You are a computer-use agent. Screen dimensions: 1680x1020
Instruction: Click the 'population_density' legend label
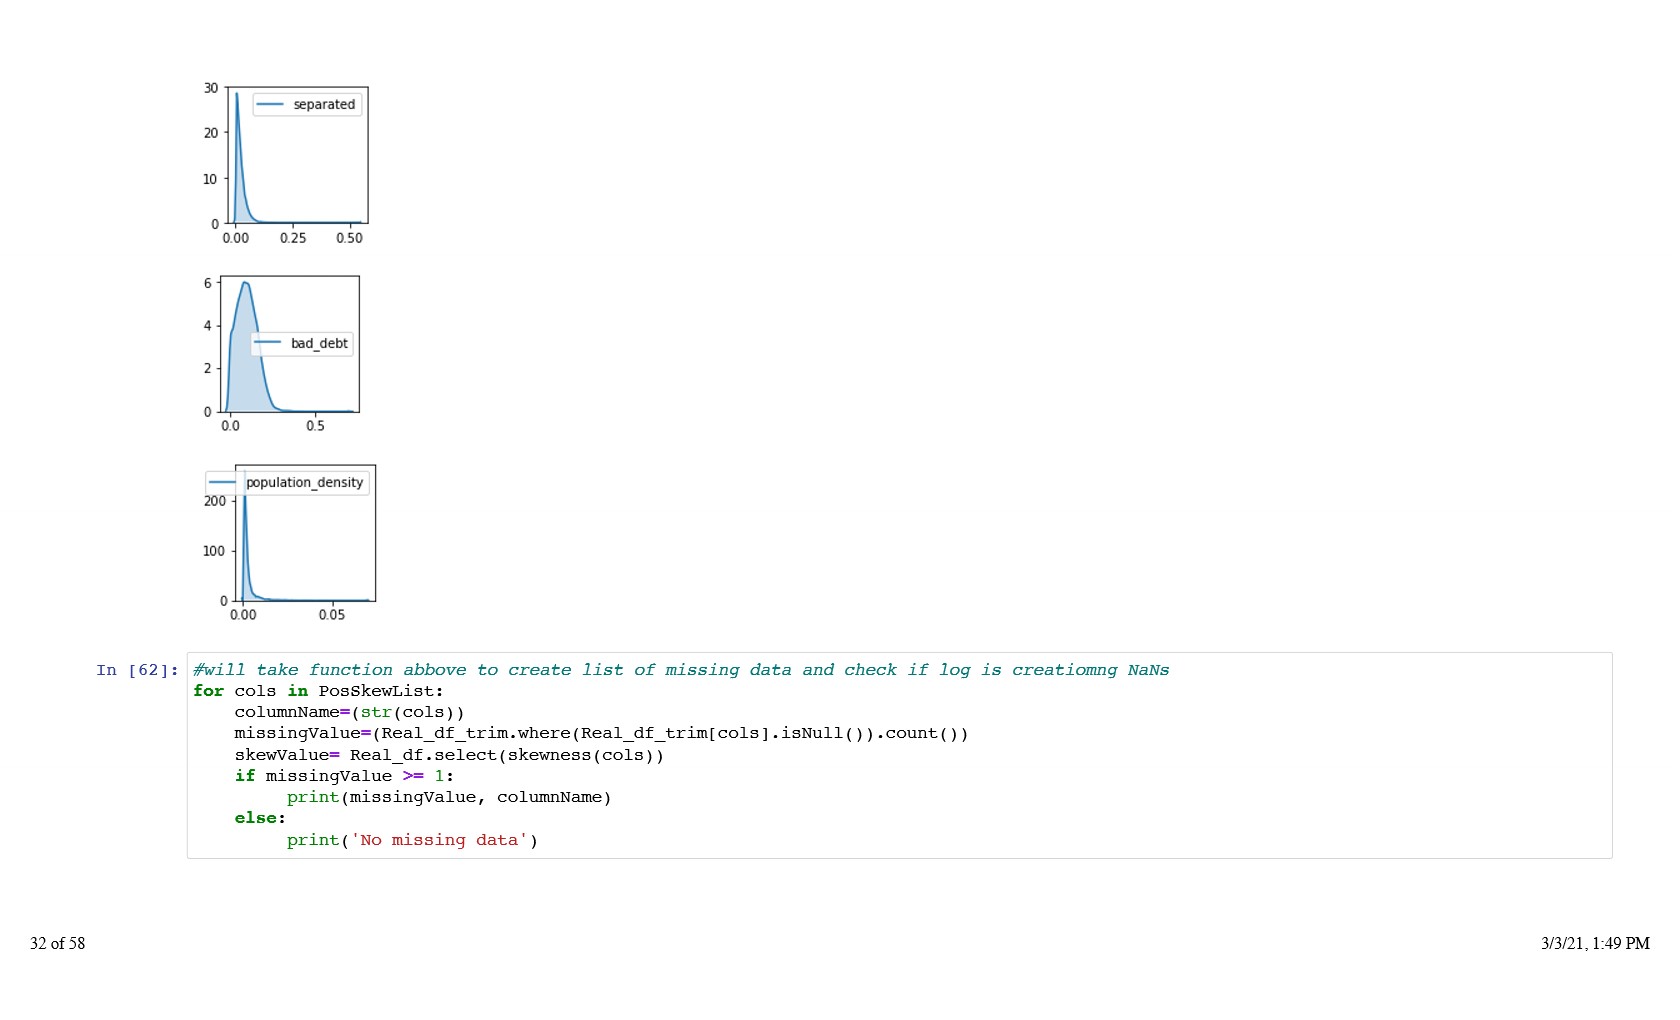304,482
